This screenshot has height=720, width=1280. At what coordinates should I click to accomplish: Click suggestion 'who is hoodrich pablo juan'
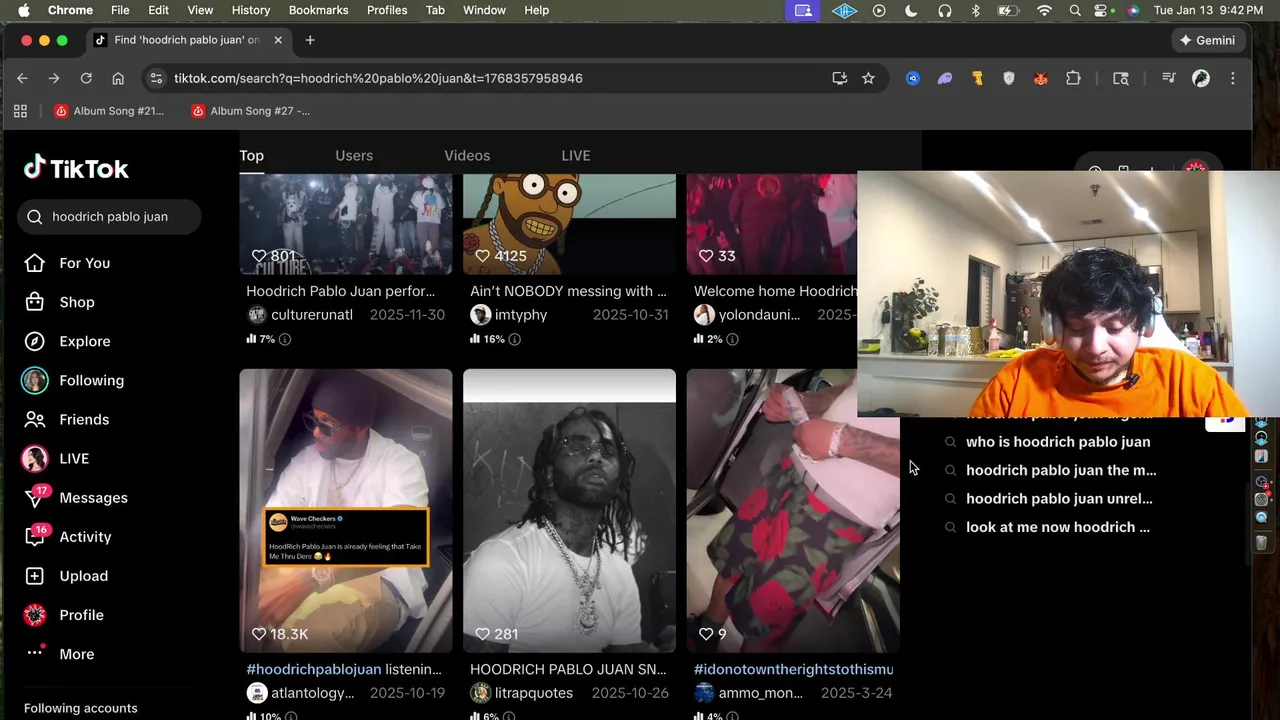tap(1058, 441)
